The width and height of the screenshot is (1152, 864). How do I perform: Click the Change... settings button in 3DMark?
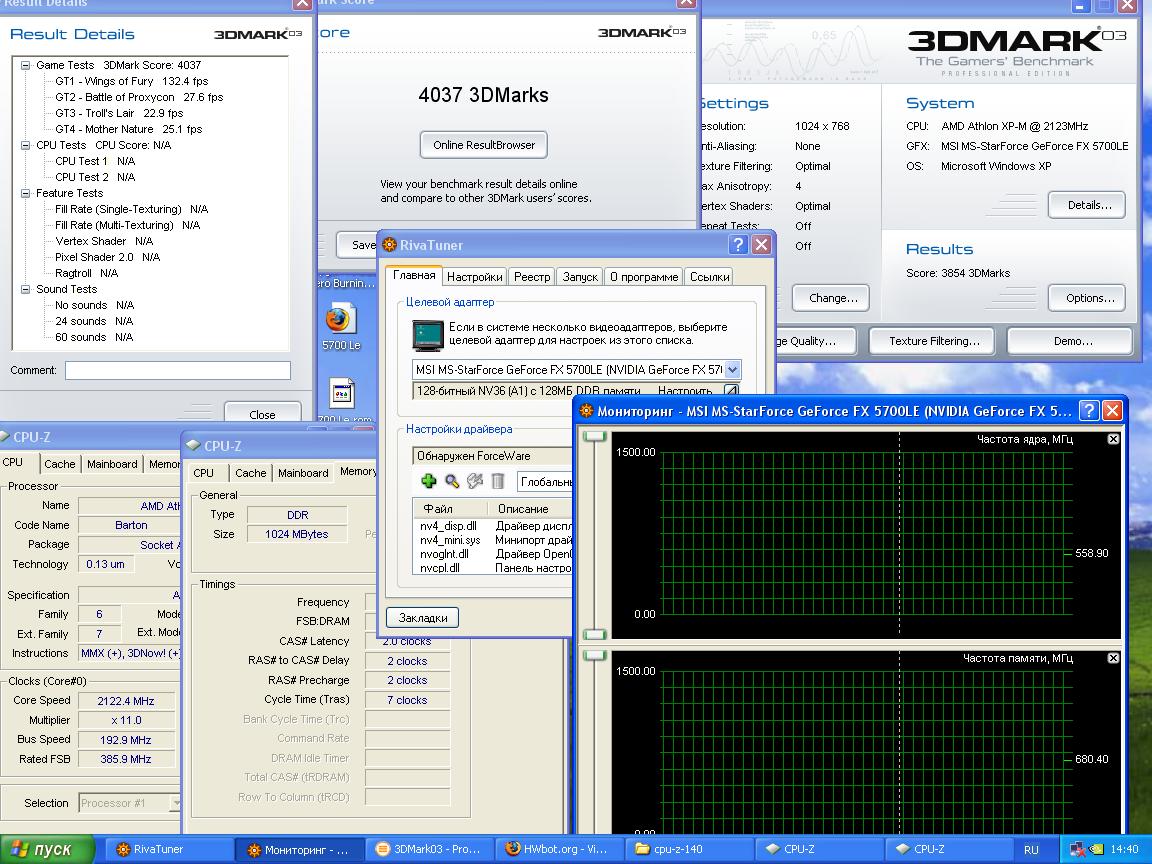tap(832, 298)
